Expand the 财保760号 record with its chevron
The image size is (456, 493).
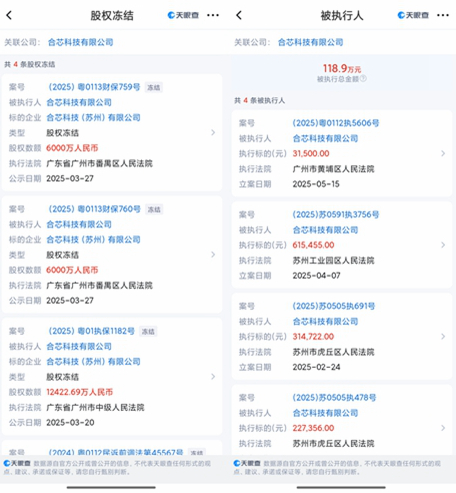213,254
